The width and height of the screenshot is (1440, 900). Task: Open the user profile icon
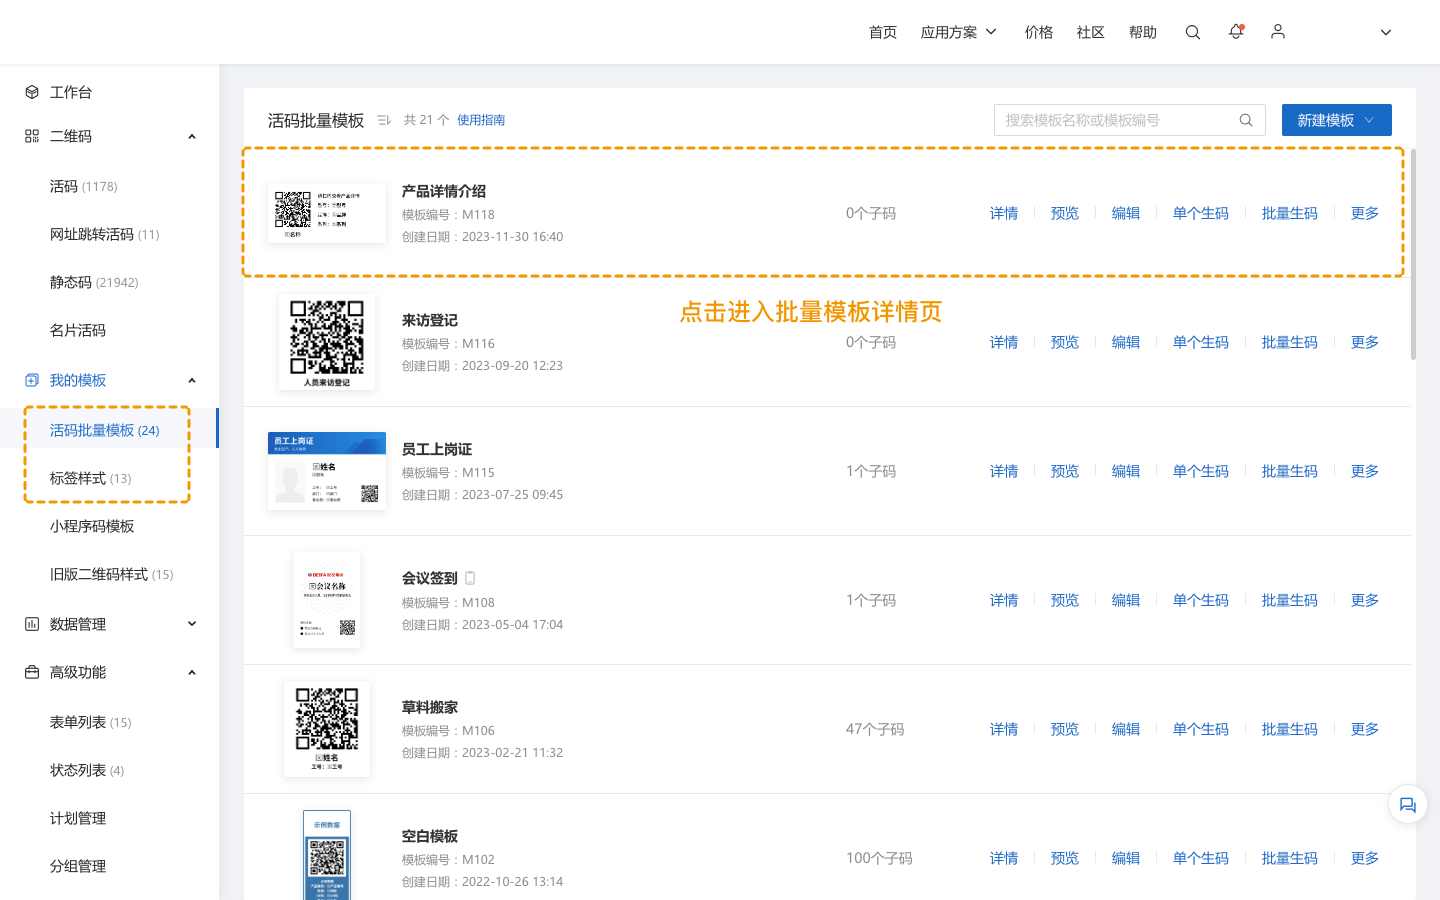pos(1277,32)
